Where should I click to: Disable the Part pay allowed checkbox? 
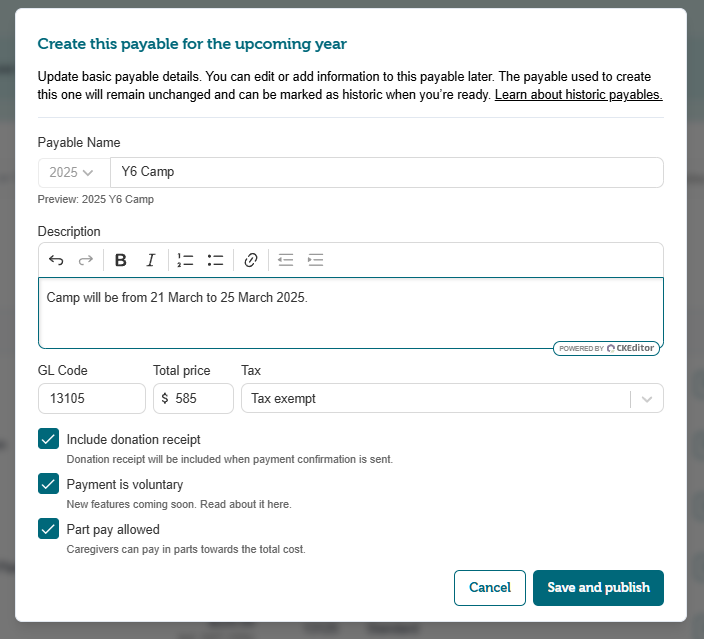point(48,529)
